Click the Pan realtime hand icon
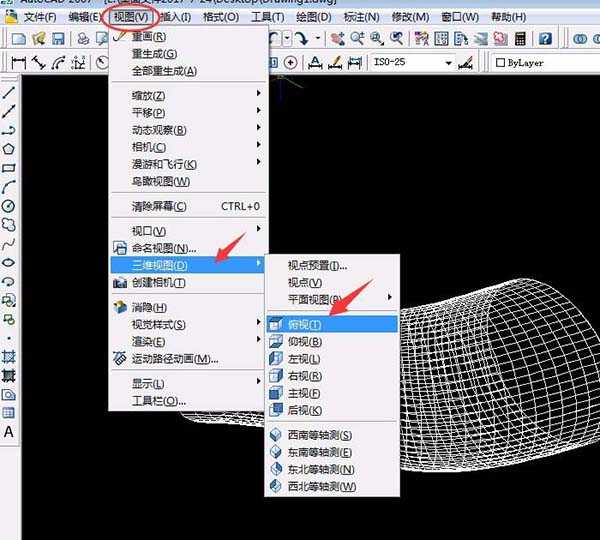 point(338,39)
